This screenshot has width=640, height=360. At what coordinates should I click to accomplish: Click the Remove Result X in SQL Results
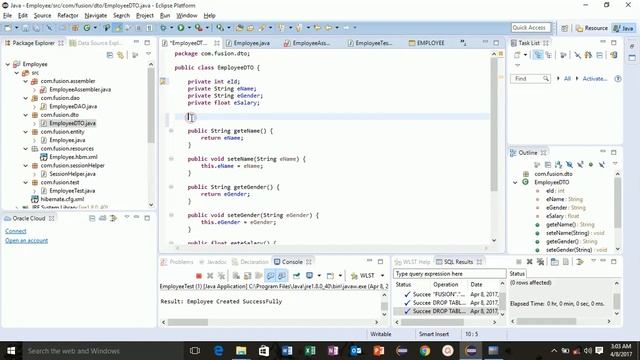coord(529,262)
